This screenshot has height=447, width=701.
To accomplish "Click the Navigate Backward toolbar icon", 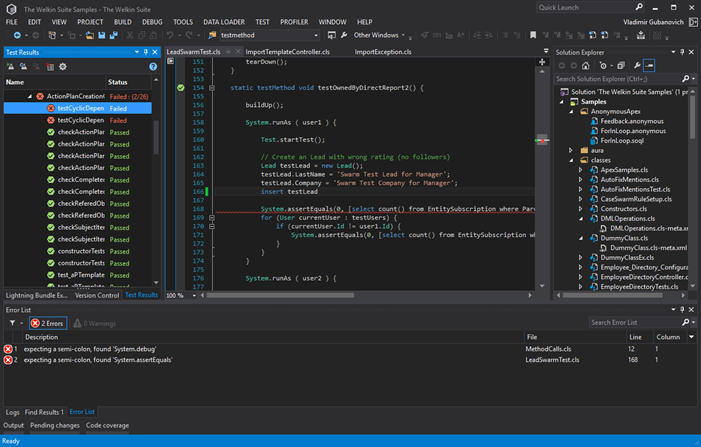I will coord(17,35).
